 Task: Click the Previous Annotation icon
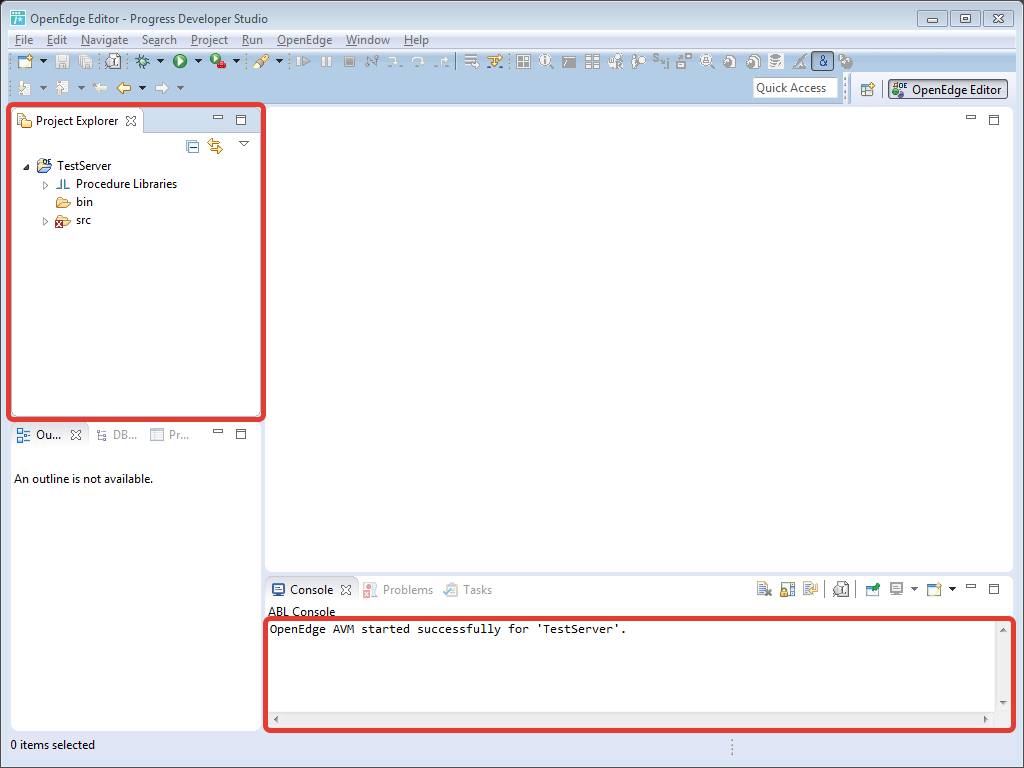pos(63,88)
